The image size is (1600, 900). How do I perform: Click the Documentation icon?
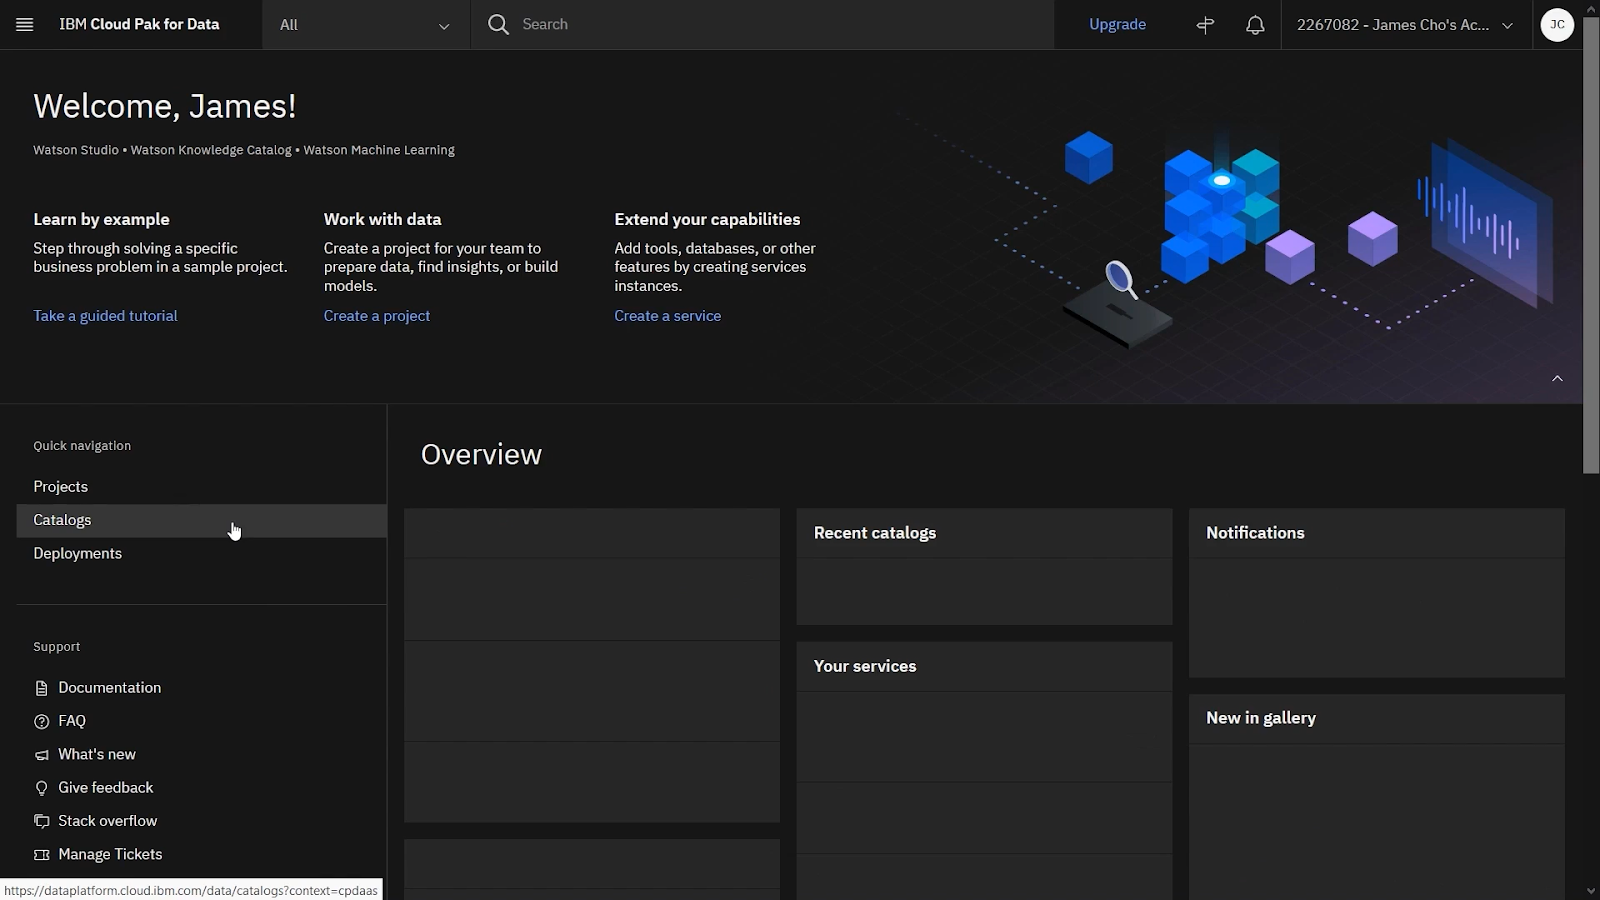41,688
